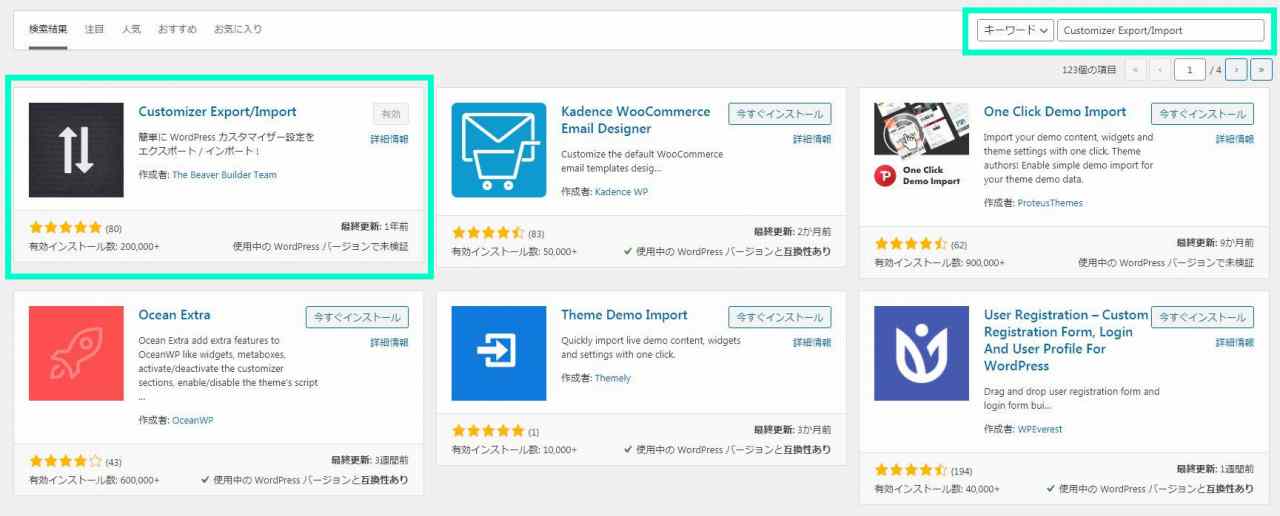Screen dimensions: 1280x516
Task: View 詳細情報 for Customizer Export/Import
Action: click(x=389, y=139)
